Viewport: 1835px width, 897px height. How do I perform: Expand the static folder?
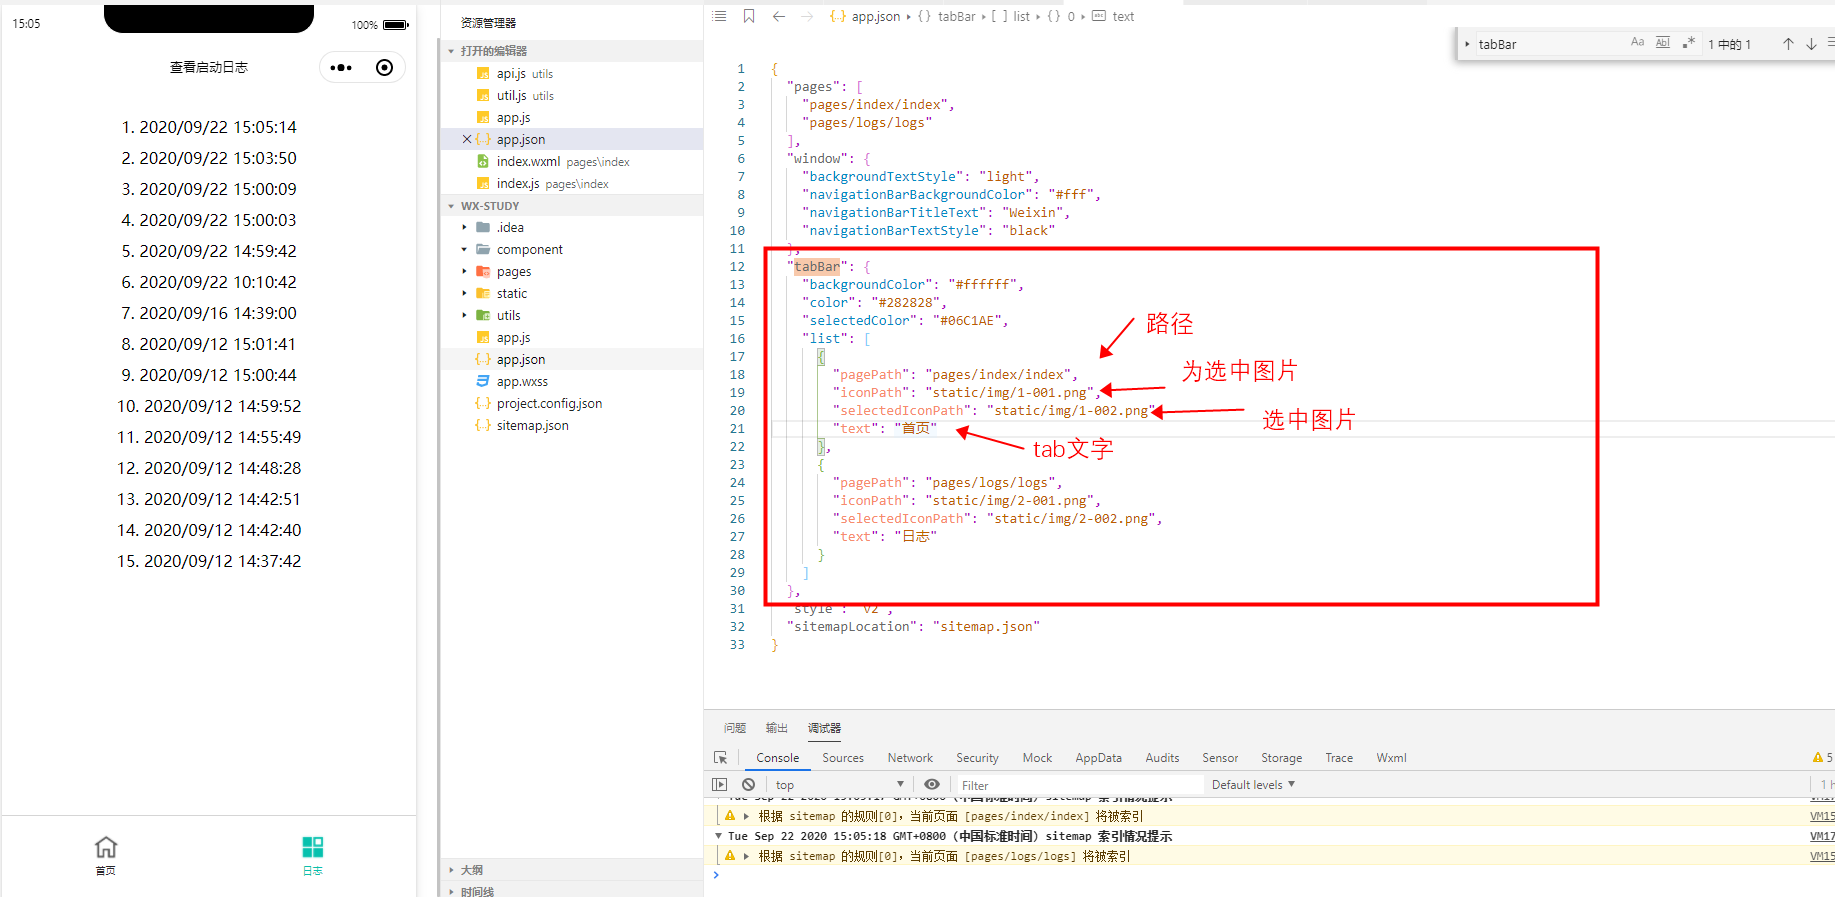click(x=464, y=294)
